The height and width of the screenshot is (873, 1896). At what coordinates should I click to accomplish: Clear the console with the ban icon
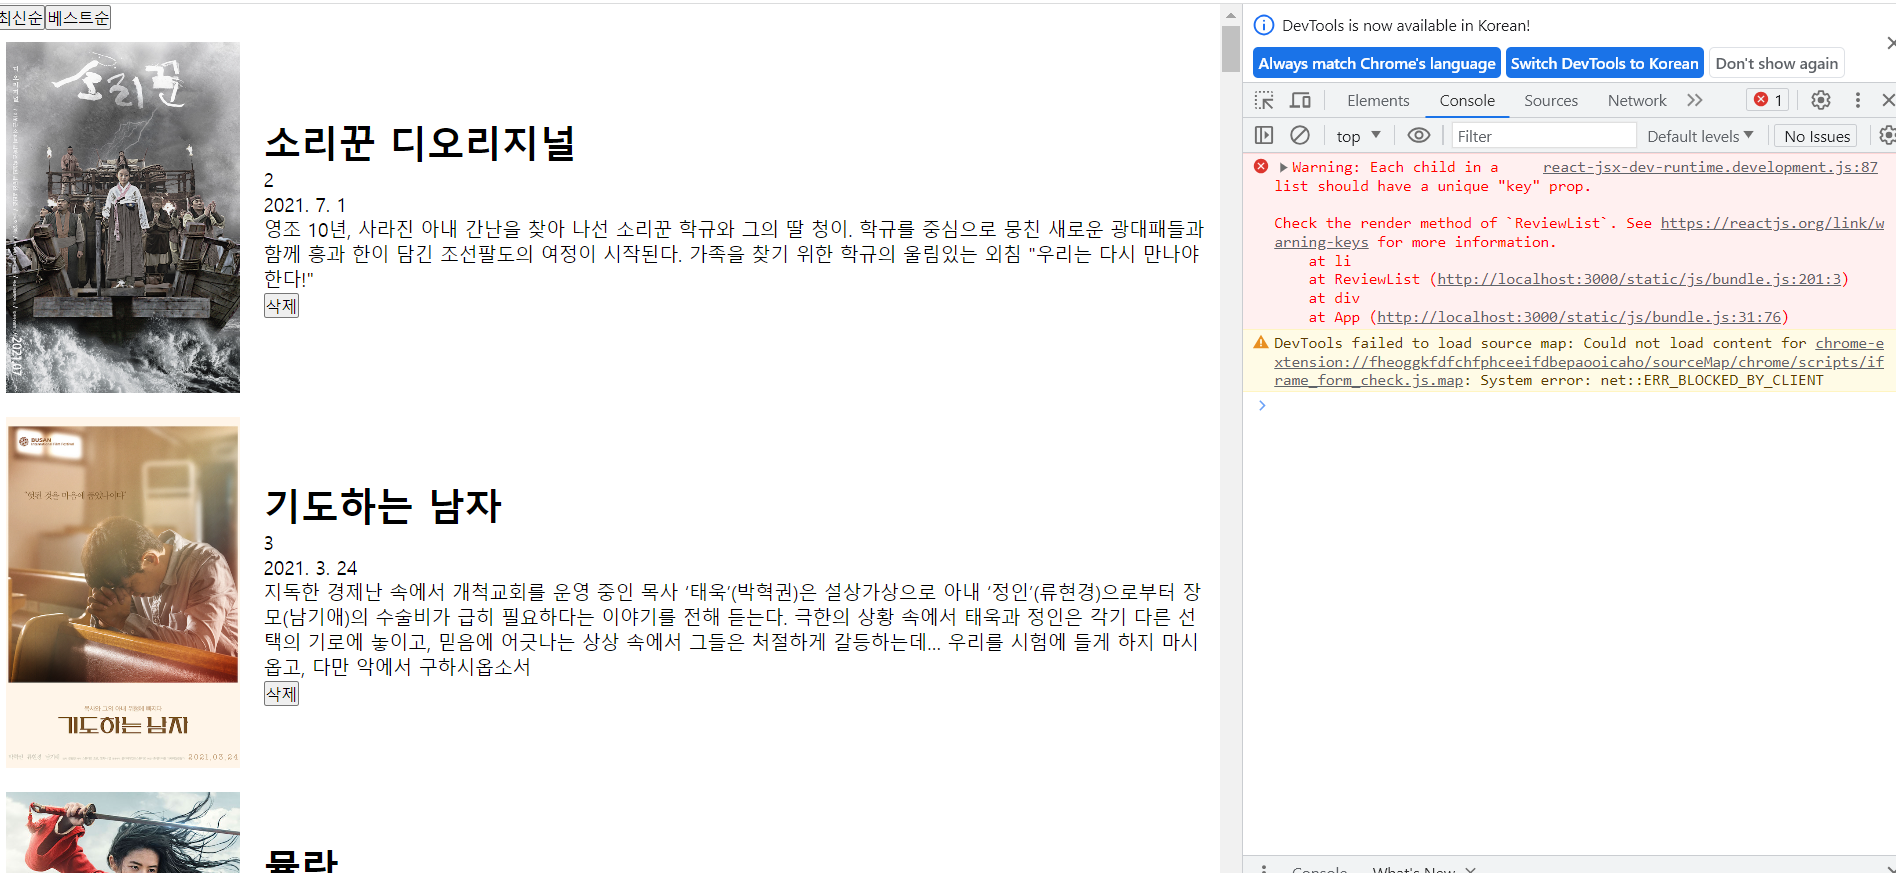[1300, 135]
